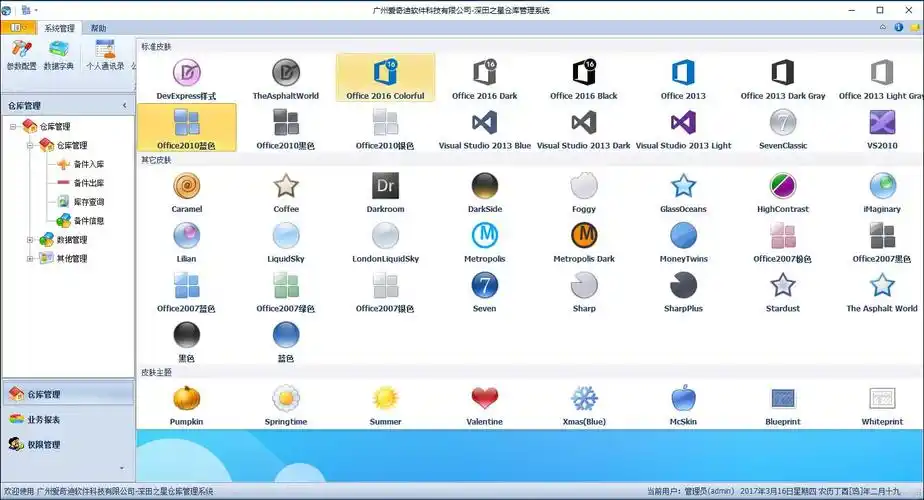Choose the Valentine heart skin

(x=484, y=405)
